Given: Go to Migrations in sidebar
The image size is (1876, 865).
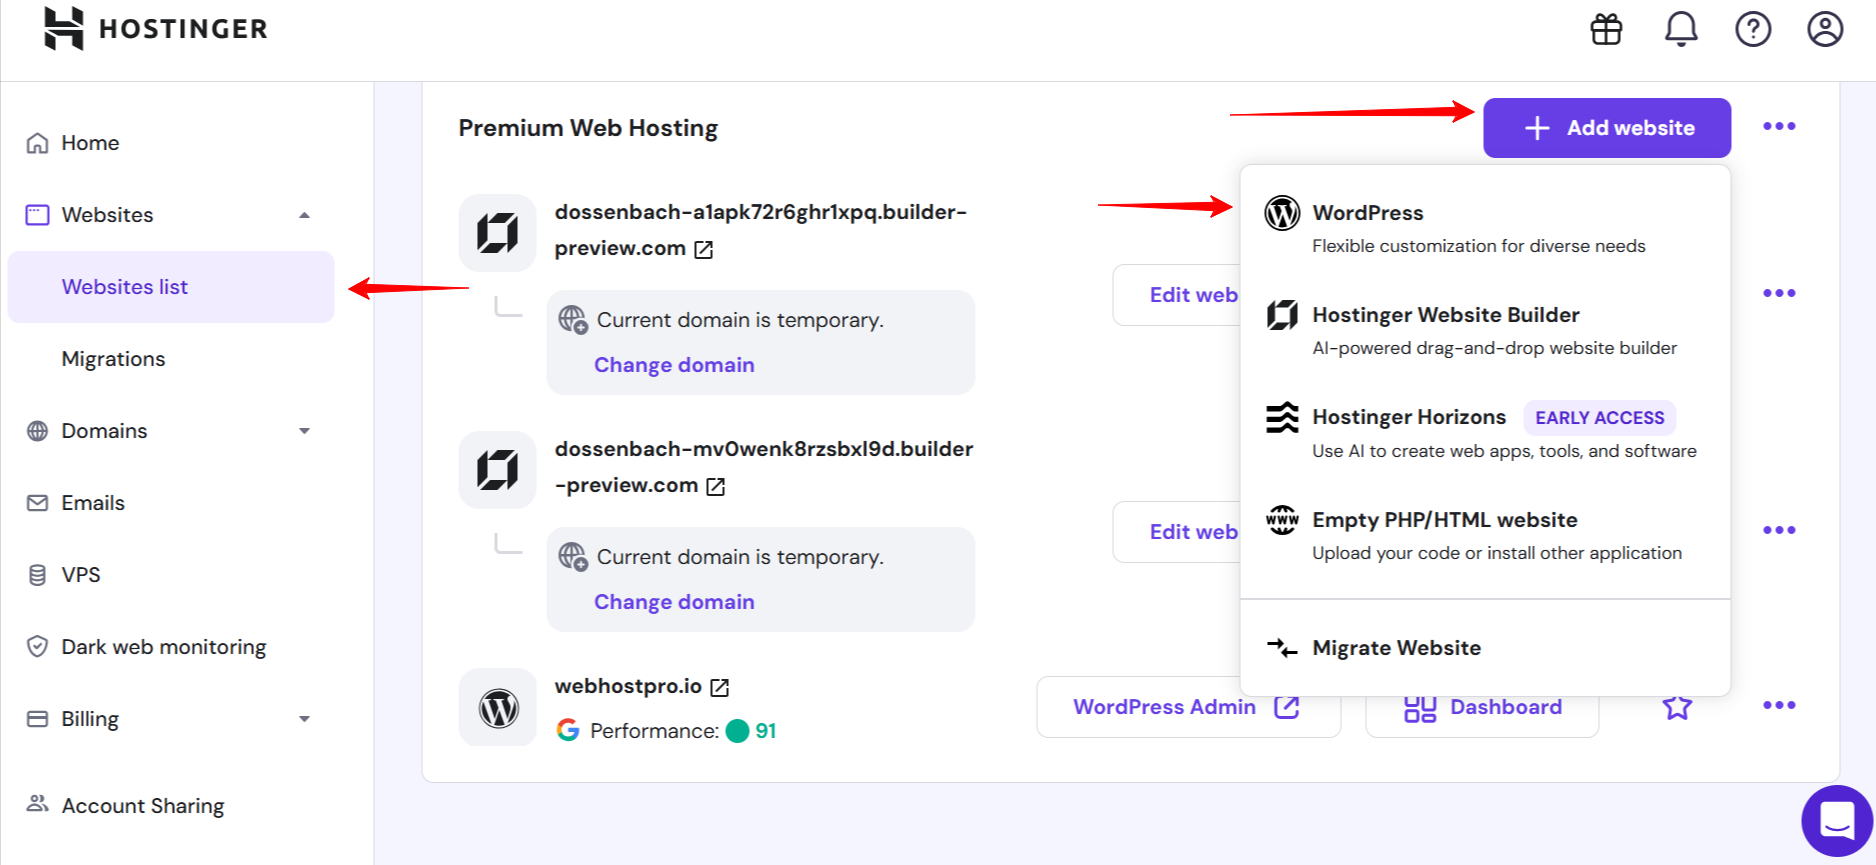Looking at the screenshot, I should [x=113, y=359].
